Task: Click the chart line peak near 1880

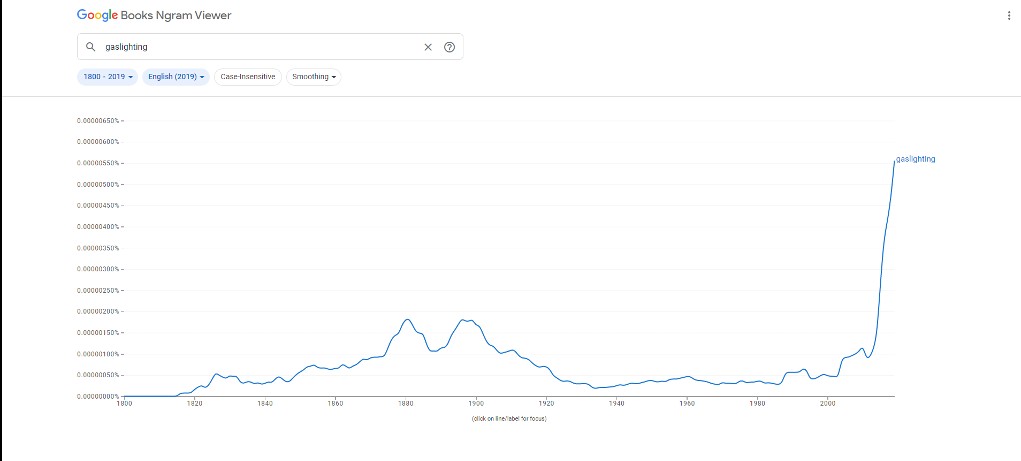Action: click(407, 320)
